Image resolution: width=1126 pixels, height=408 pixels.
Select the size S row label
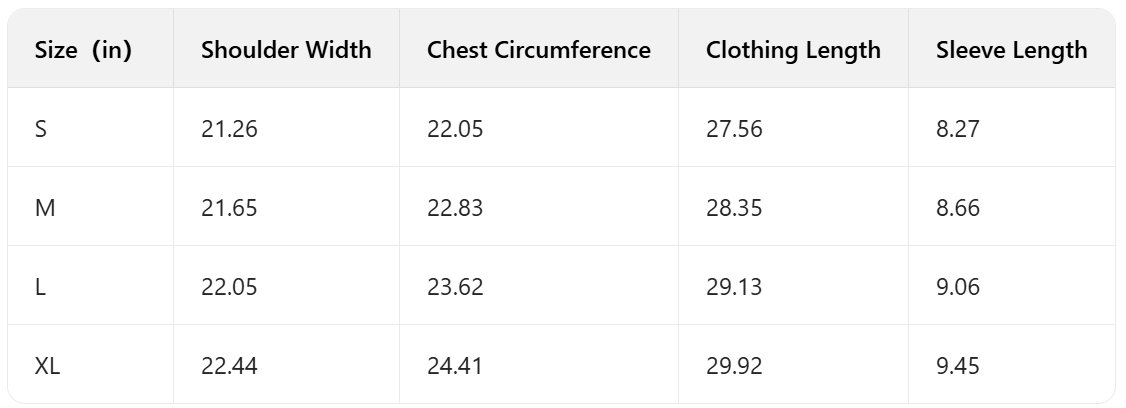[41, 129]
